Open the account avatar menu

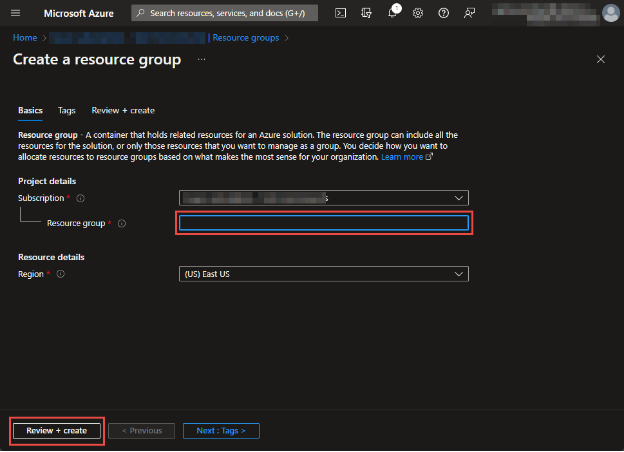point(610,13)
